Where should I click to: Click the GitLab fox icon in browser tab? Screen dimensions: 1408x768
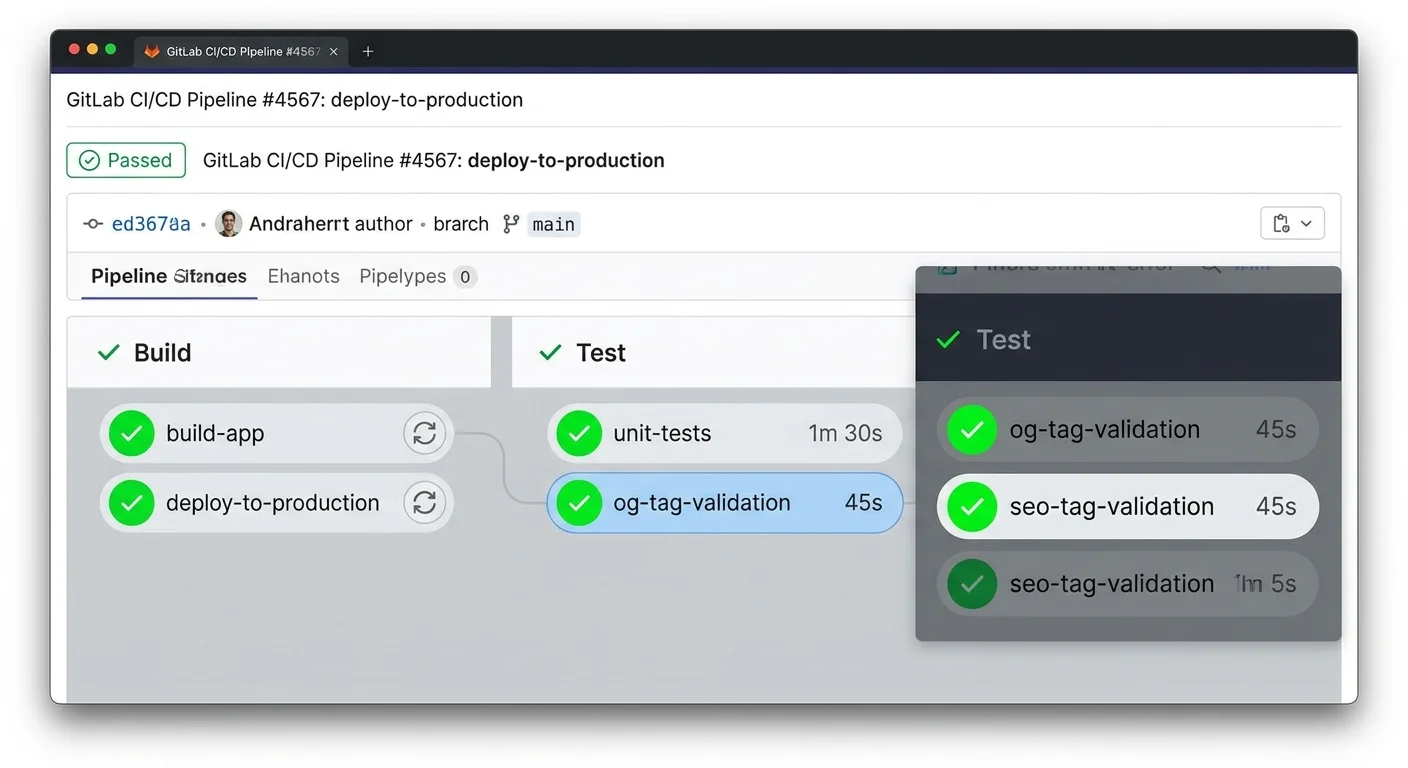152,51
